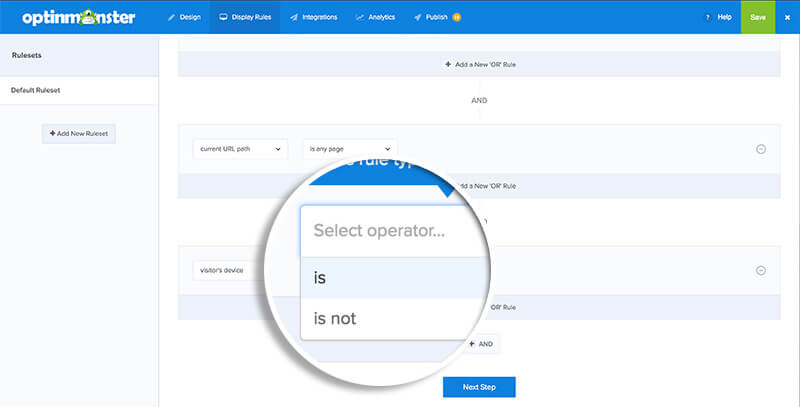Click the + AND button
The height and width of the screenshot is (407, 800).
pos(481,344)
